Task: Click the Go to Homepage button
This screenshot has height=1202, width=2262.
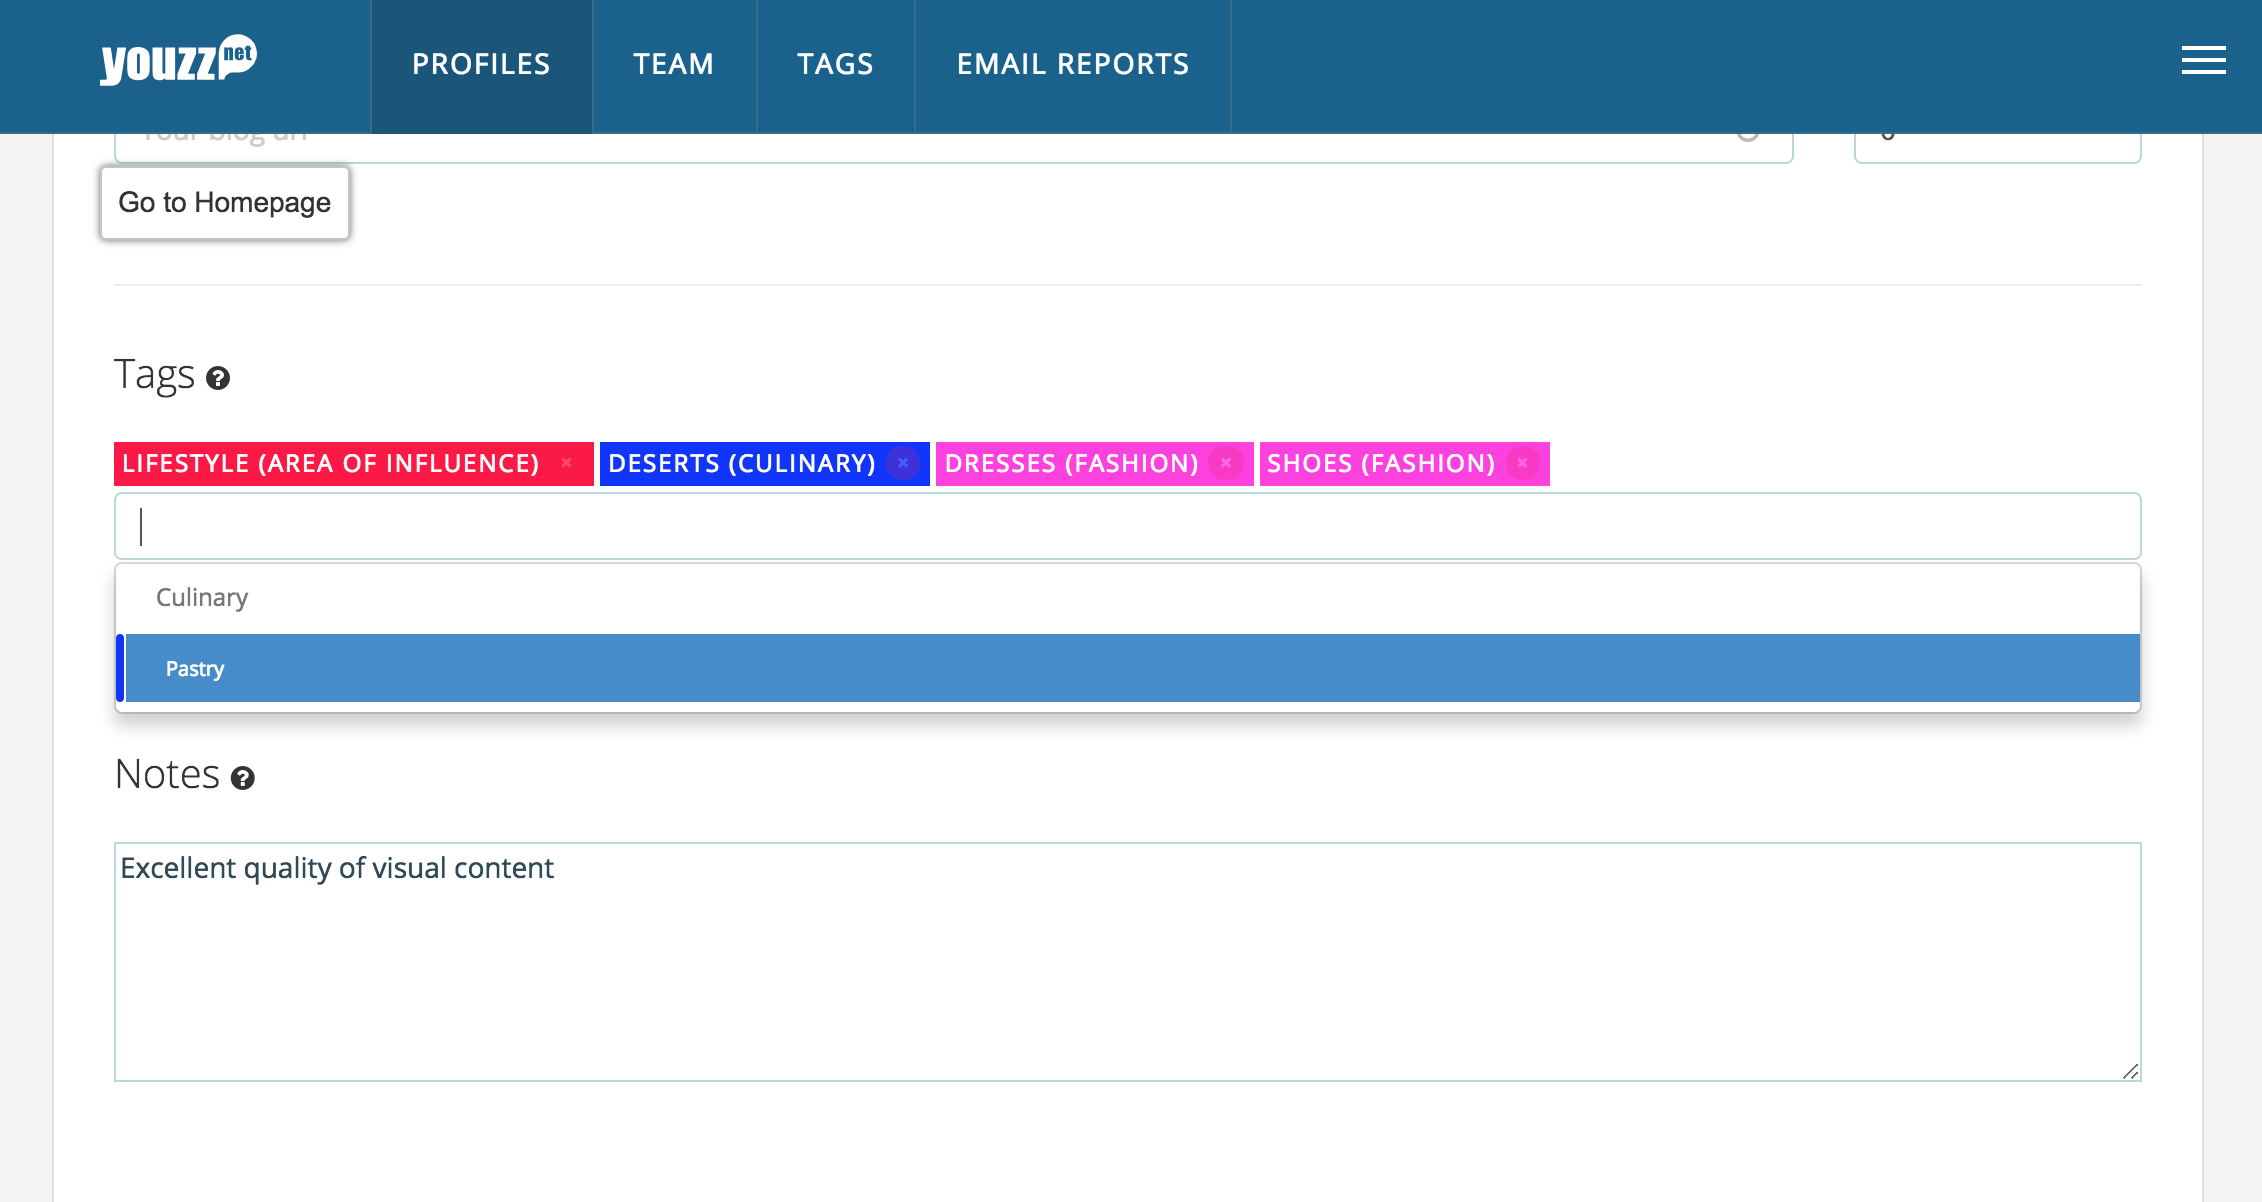Action: (x=225, y=203)
